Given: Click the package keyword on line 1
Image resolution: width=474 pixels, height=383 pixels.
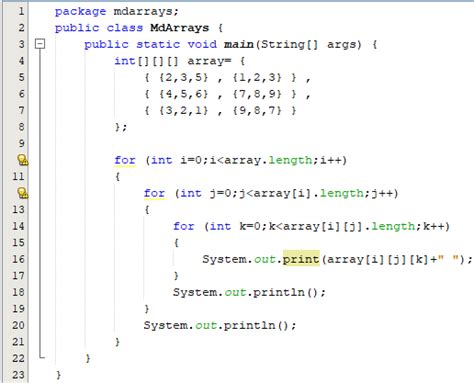Looking at the screenshot, I should pyautogui.click(x=80, y=12).
